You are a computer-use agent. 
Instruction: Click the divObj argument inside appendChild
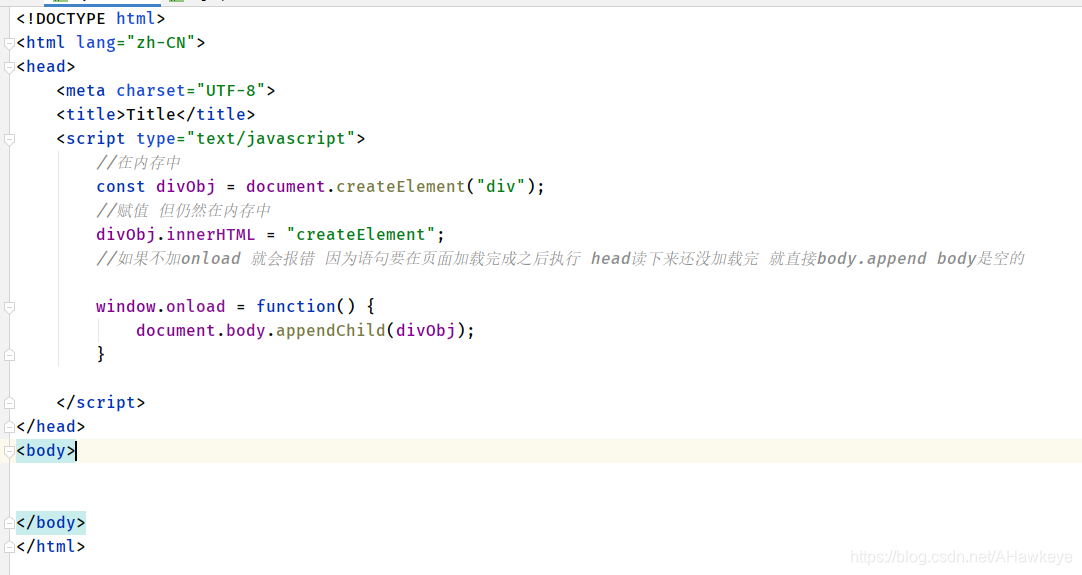click(425, 331)
